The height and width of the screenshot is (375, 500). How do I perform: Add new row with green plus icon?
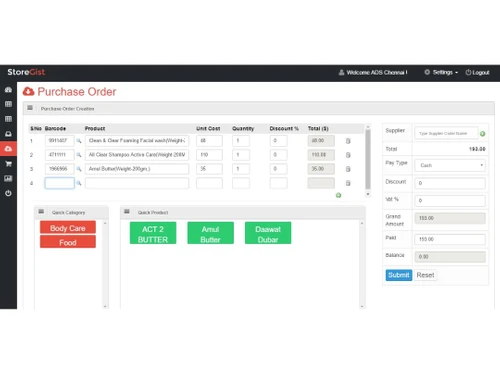click(x=338, y=195)
